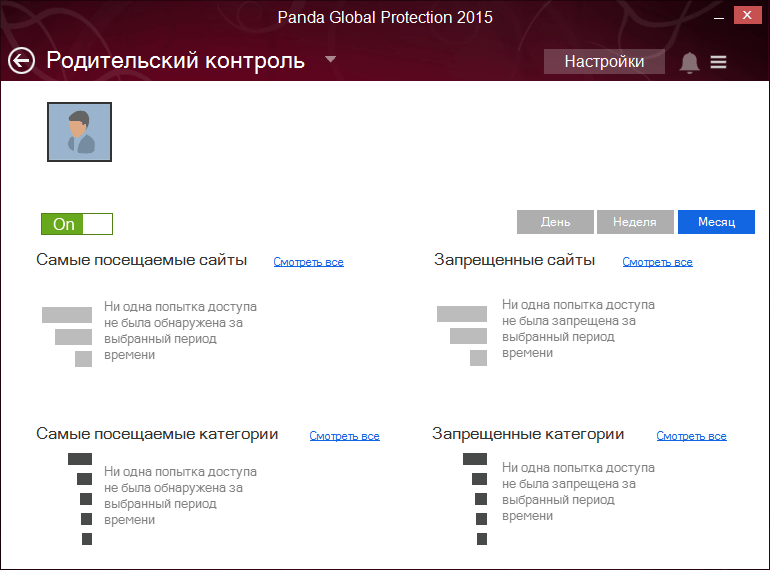
Task: Switch period to День
Action: click(x=555, y=222)
